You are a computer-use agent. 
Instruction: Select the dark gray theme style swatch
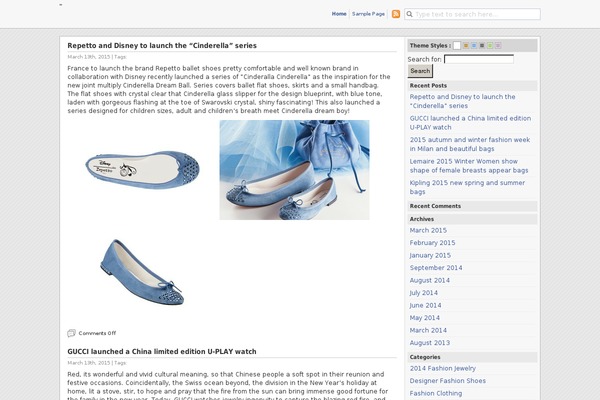(482, 46)
